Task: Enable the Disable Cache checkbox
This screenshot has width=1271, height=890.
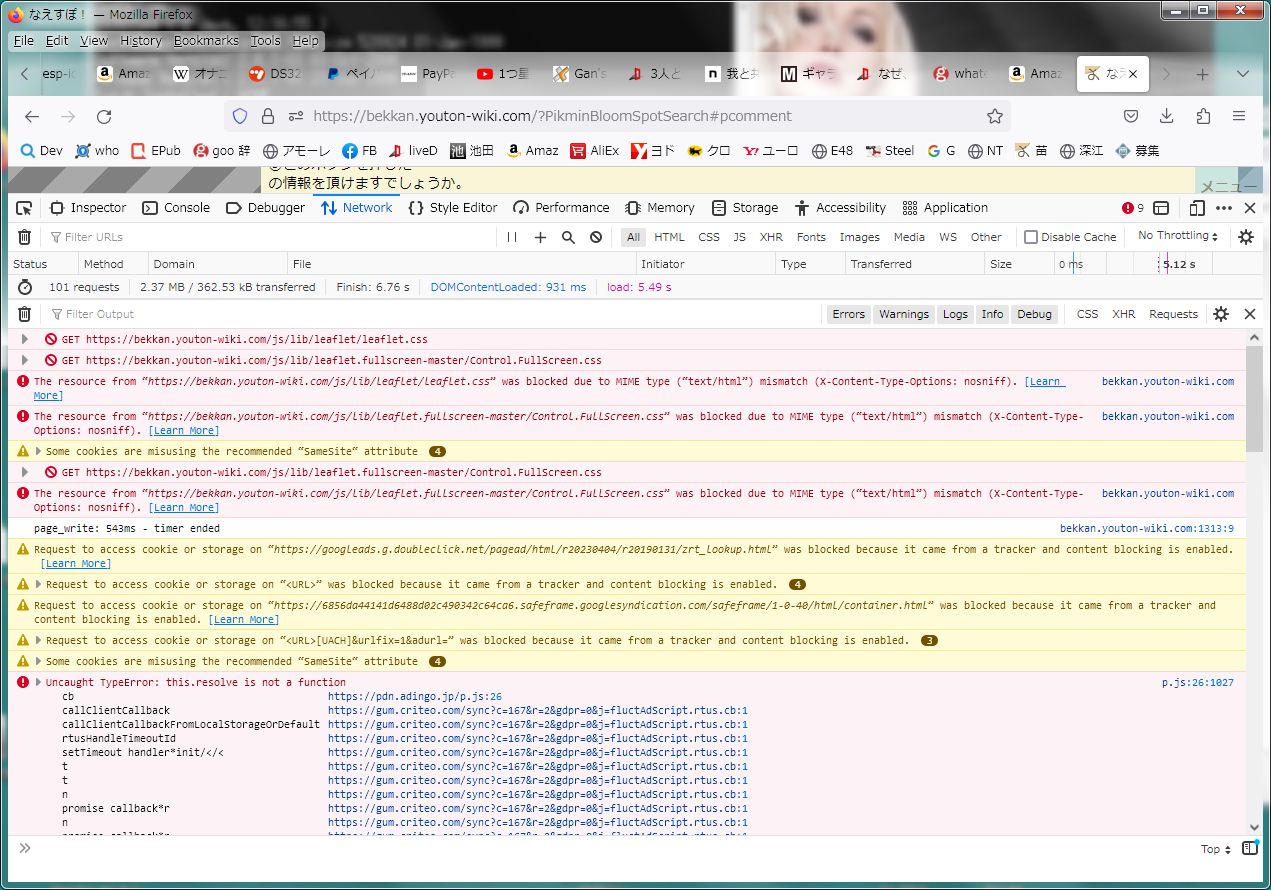Action: (x=1031, y=237)
